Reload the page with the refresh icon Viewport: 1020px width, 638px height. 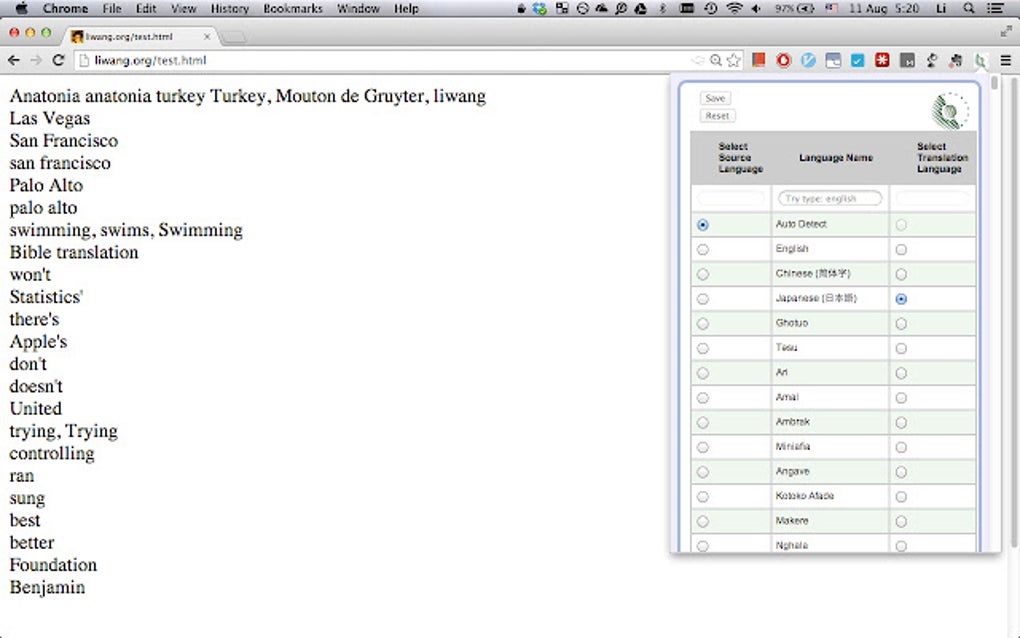(58, 60)
